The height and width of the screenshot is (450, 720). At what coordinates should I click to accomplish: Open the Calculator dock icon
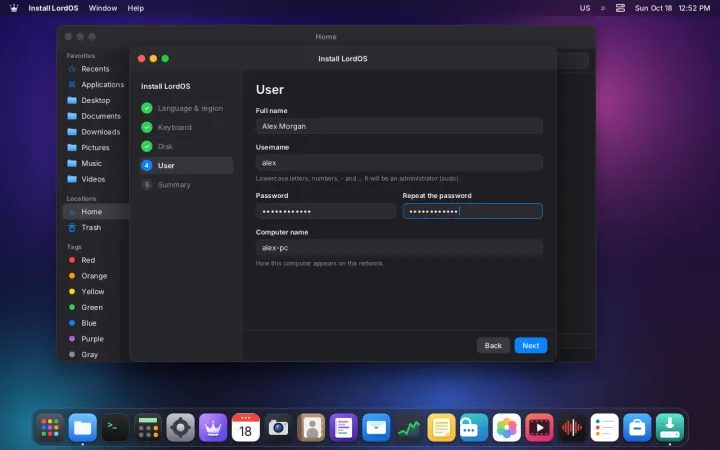pos(148,428)
